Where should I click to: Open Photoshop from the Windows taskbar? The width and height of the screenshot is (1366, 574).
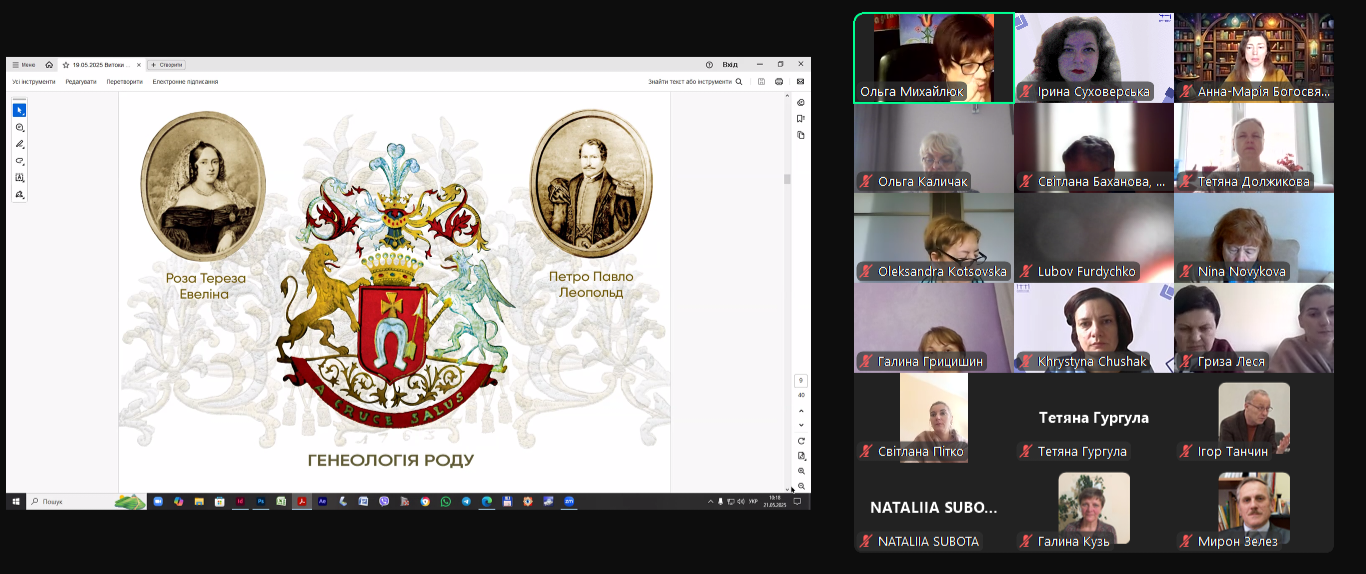261,501
